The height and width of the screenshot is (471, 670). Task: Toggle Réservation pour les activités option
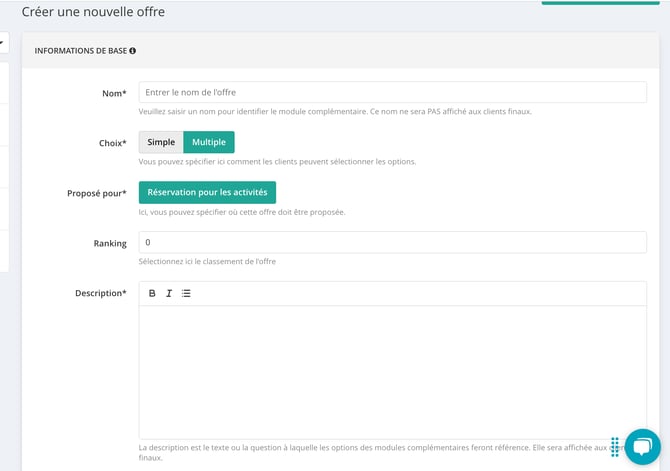207,192
